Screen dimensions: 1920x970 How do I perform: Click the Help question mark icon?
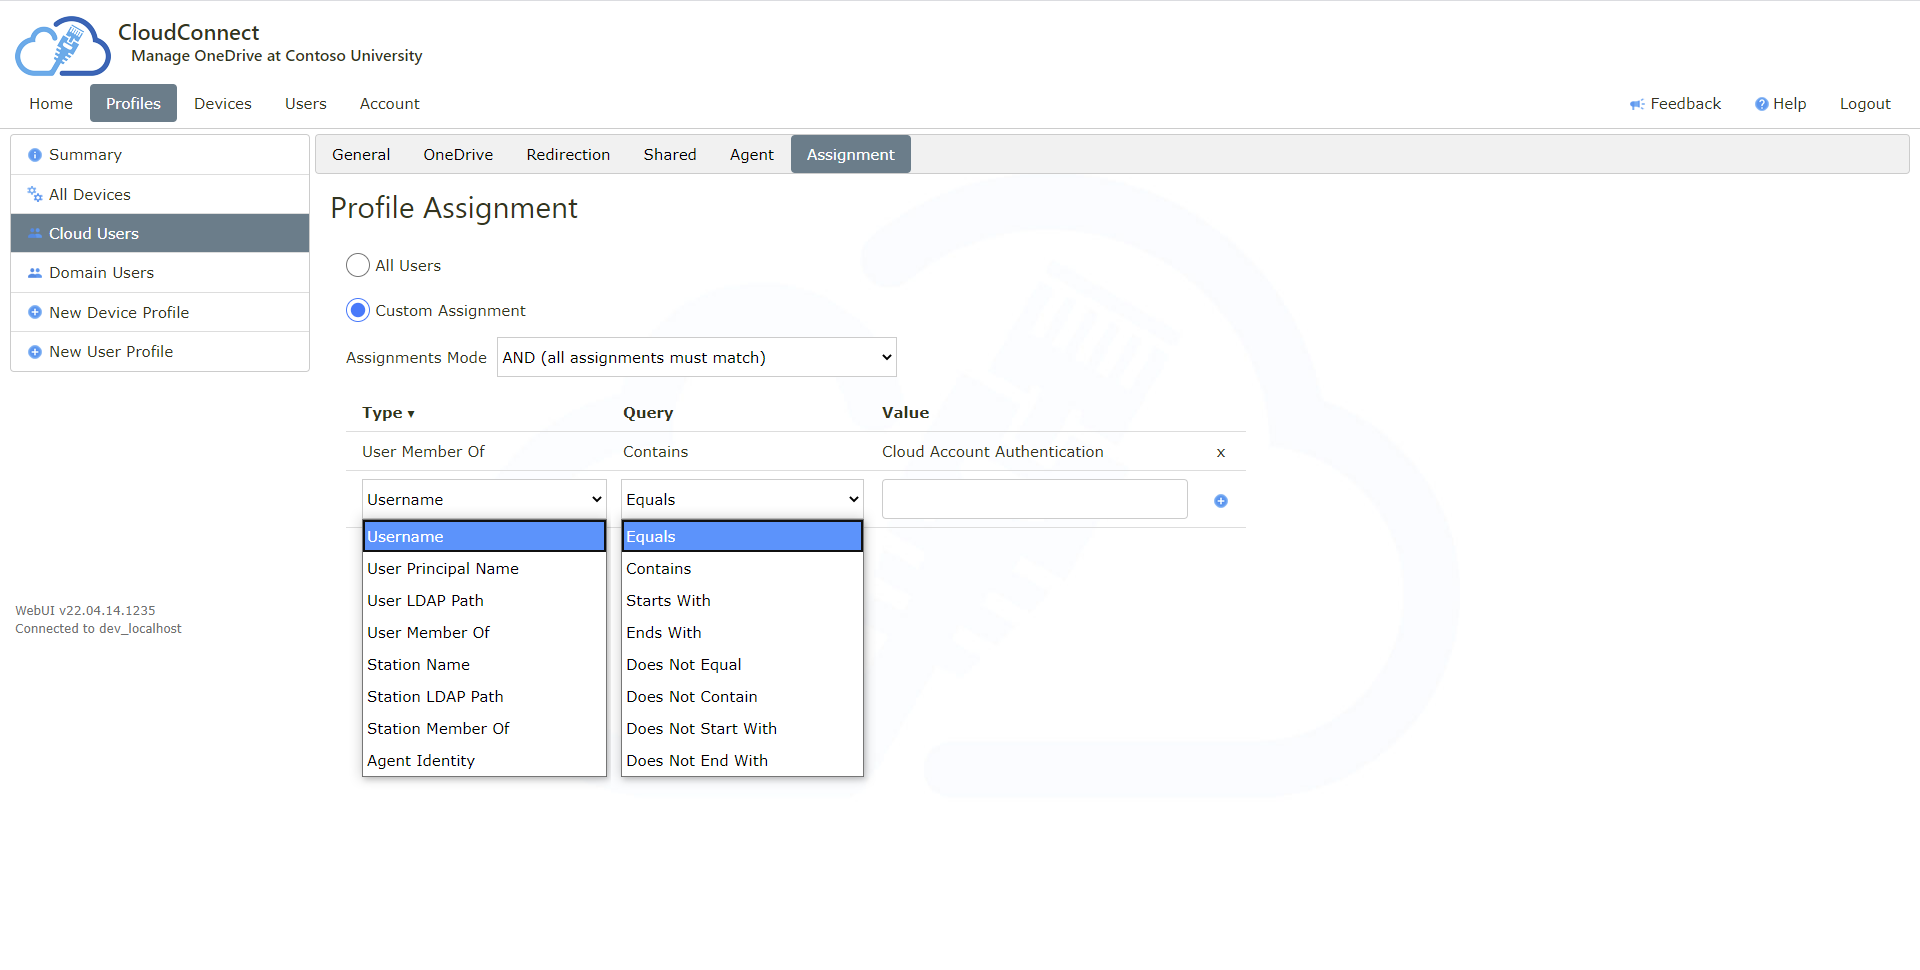coord(1761,104)
